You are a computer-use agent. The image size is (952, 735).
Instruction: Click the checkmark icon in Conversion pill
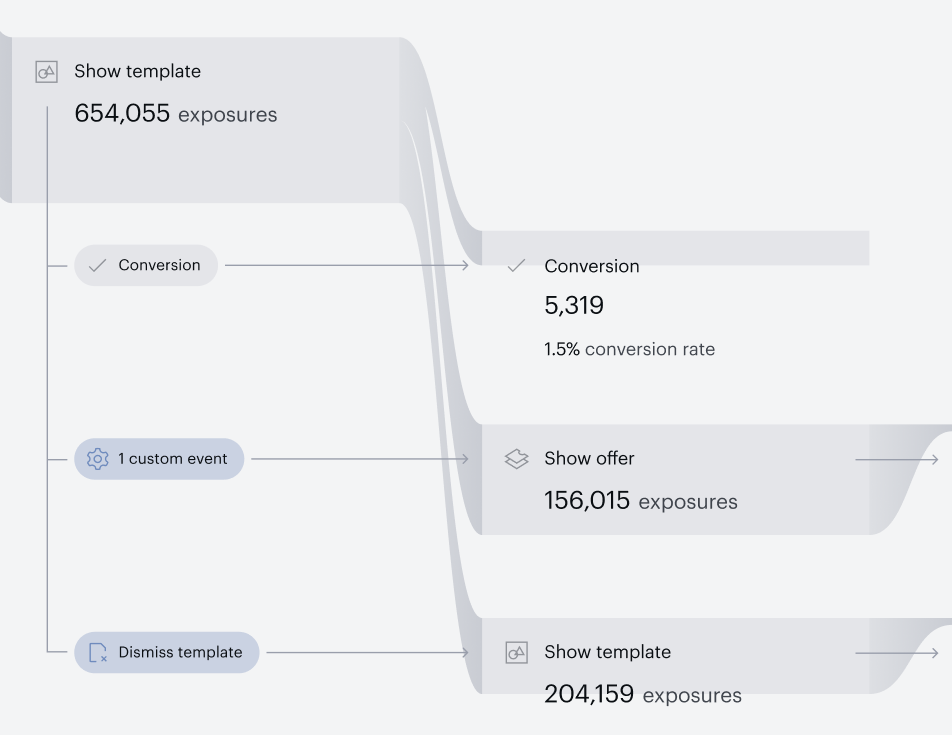97,265
